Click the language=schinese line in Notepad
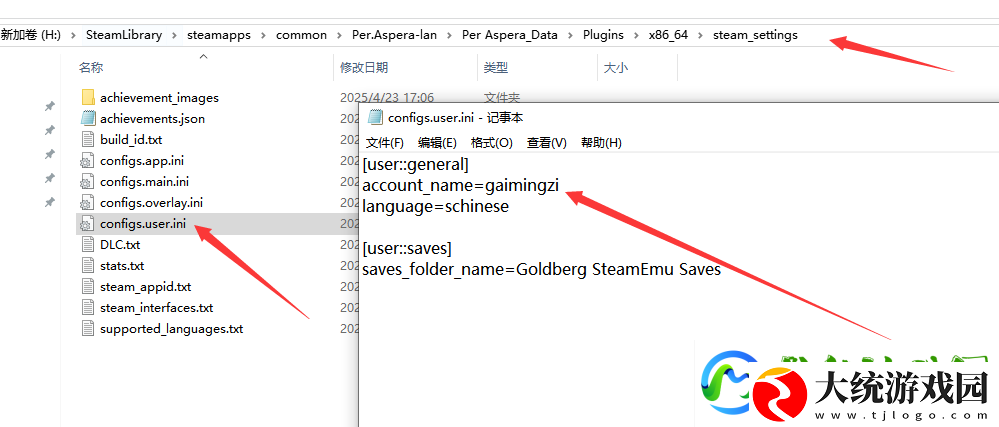 tap(436, 206)
